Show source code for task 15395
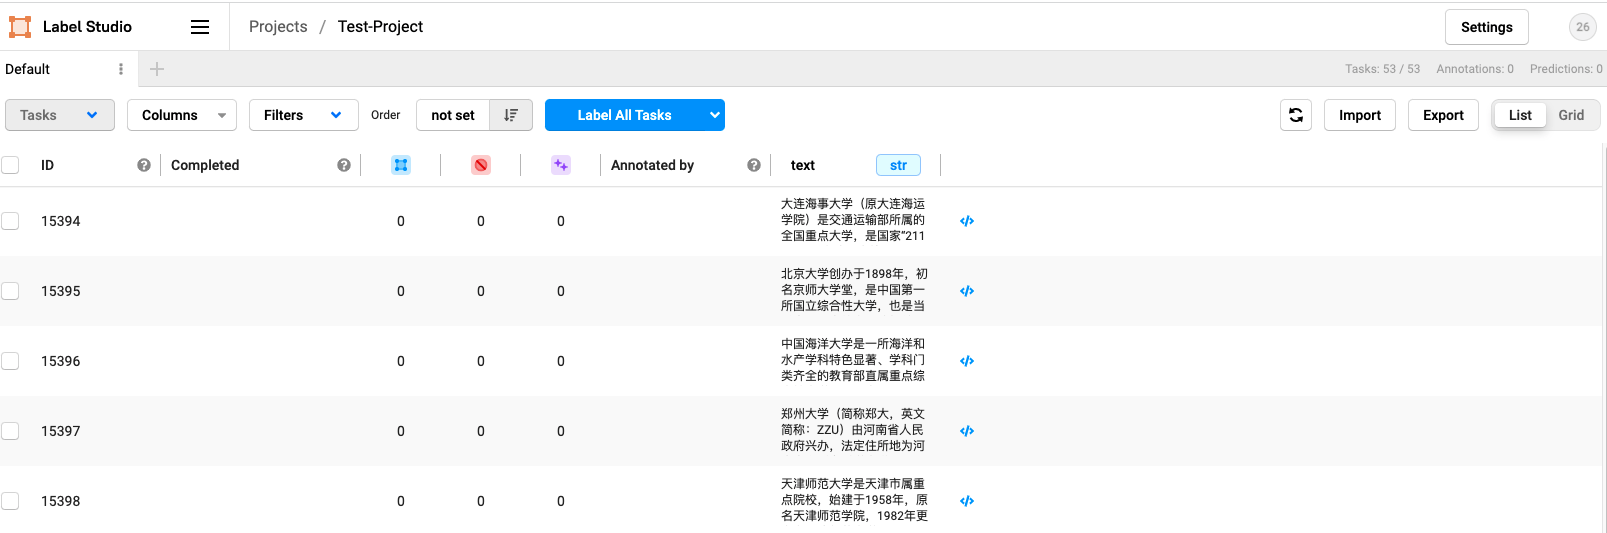The height and width of the screenshot is (533, 1607). pyautogui.click(x=967, y=291)
